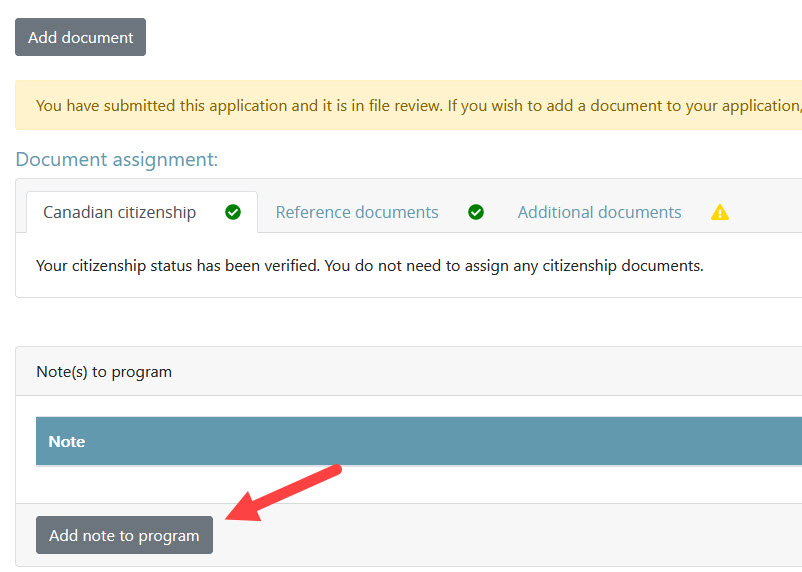Click the Note column header
Screen dimensions: 802x572
67,441
